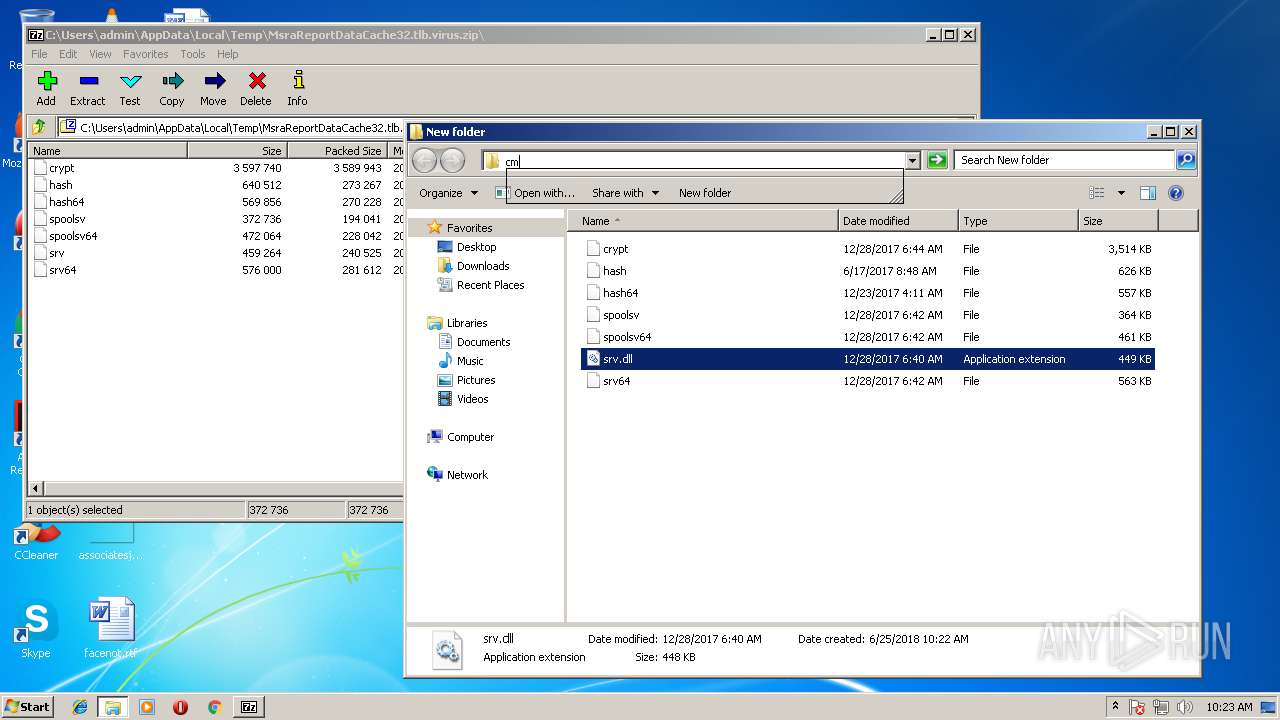Click 7-Zip horizontal scrollbar left arrow
The height and width of the screenshot is (720, 1280).
click(37, 489)
